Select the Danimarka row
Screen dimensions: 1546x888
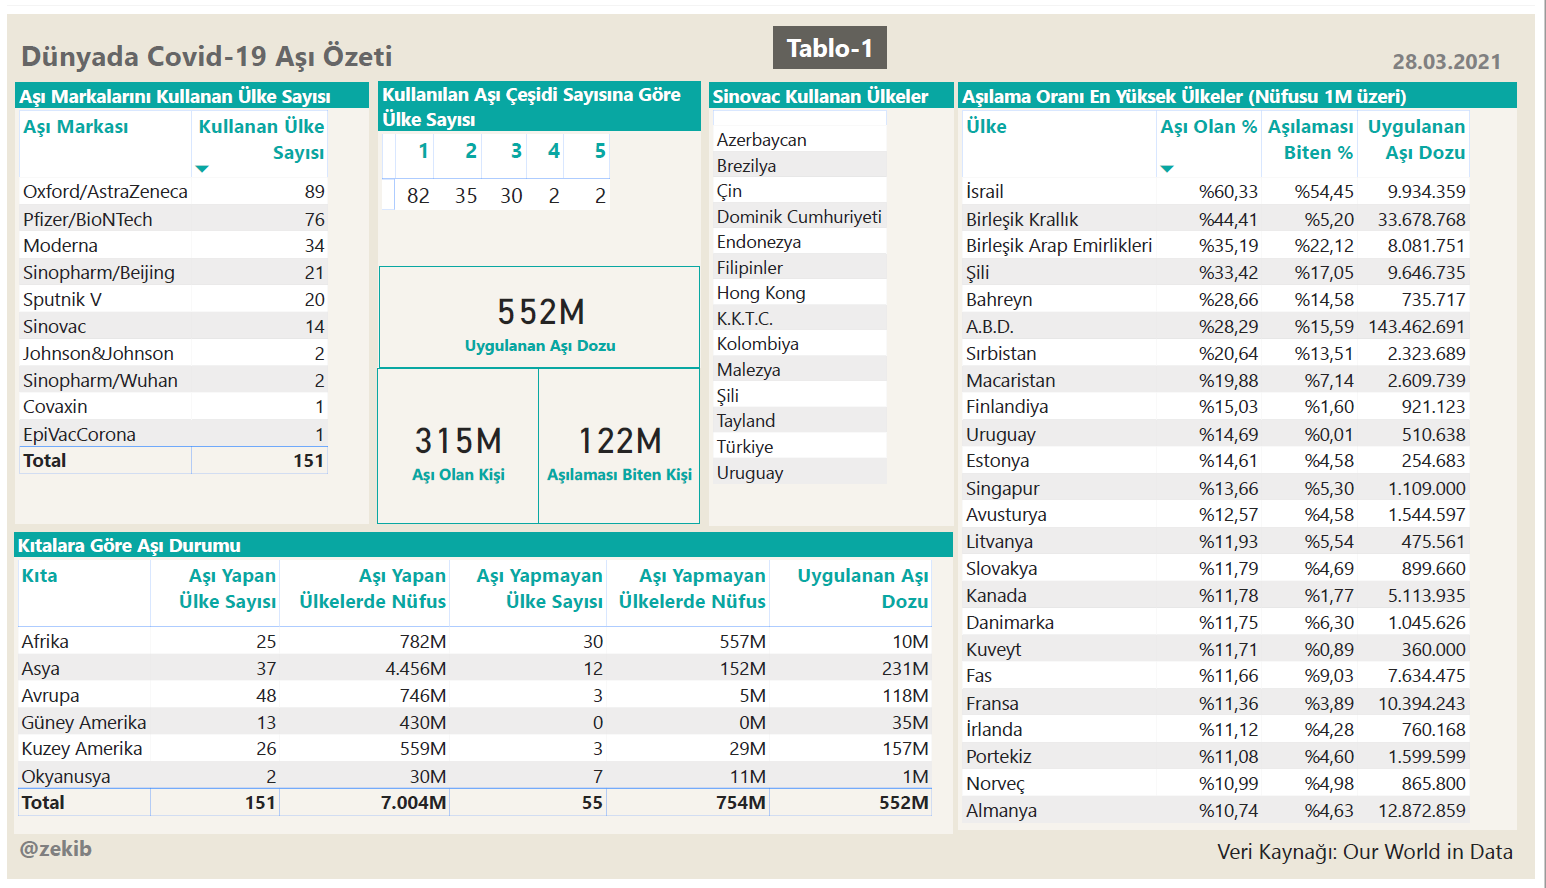(x=1216, y=623)
